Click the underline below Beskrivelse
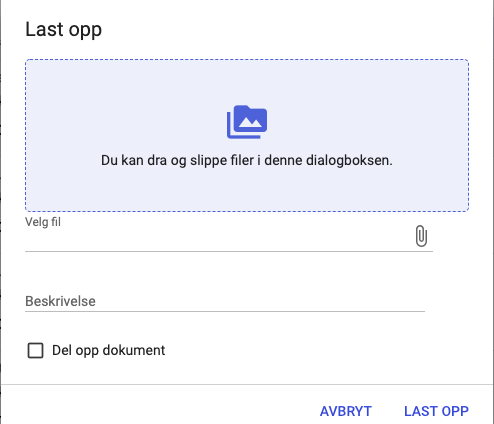 coord(225,311)
